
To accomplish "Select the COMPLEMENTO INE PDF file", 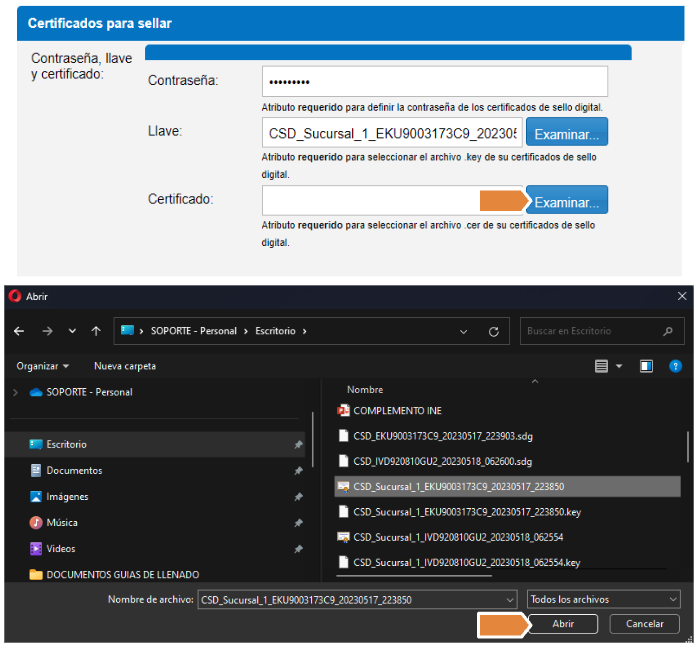I will pyautogui.click(x=397, y=410).
